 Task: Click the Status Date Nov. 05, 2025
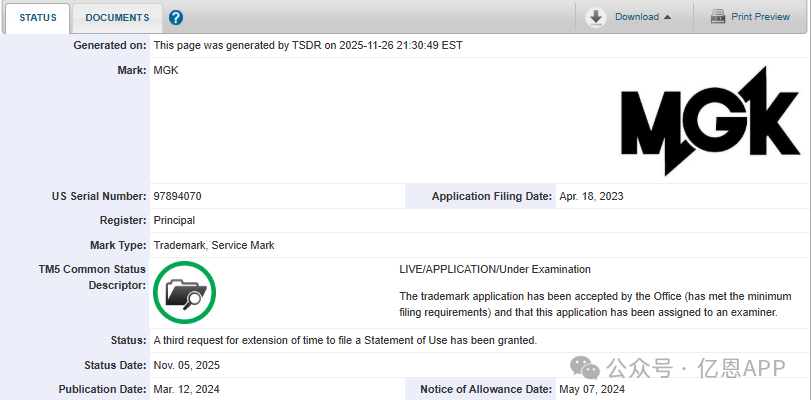point(187,365)
